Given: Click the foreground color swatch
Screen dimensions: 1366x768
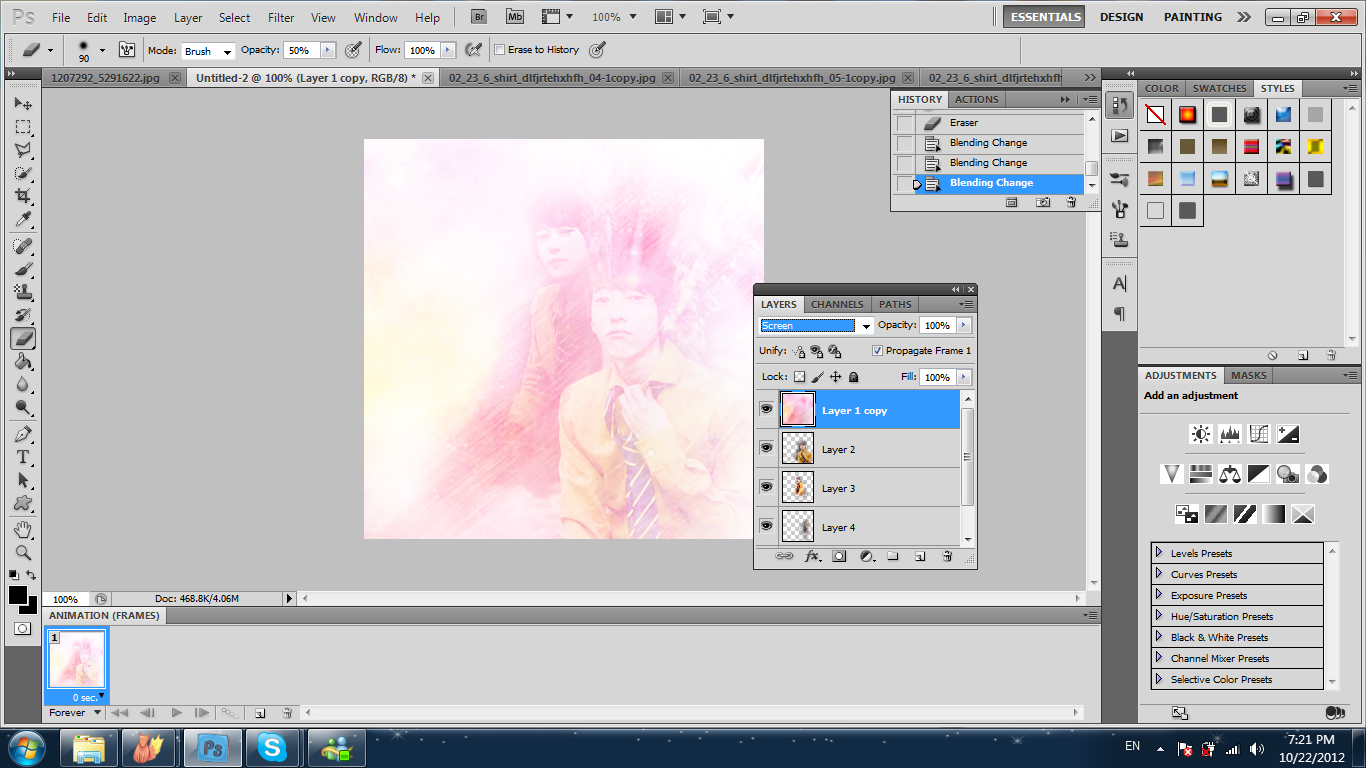Looking at the screenshot, I should point(18,596).
